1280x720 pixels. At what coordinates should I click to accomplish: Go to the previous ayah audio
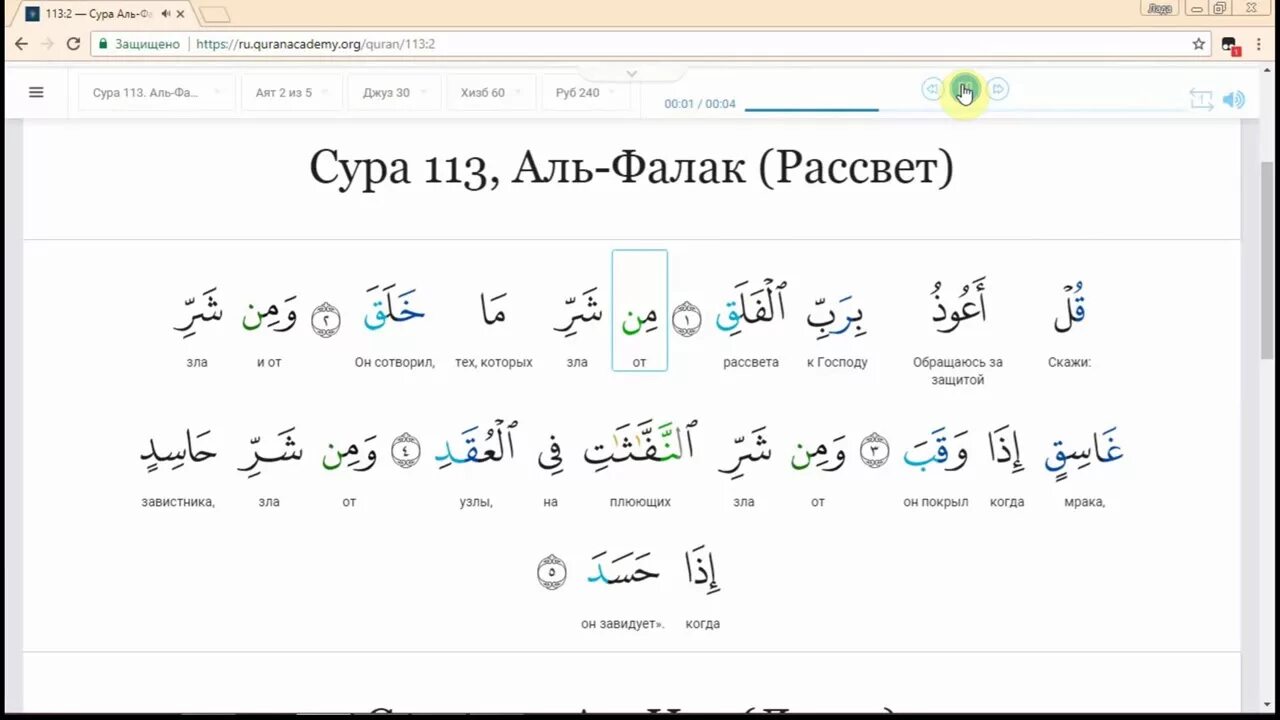[932, 89]
